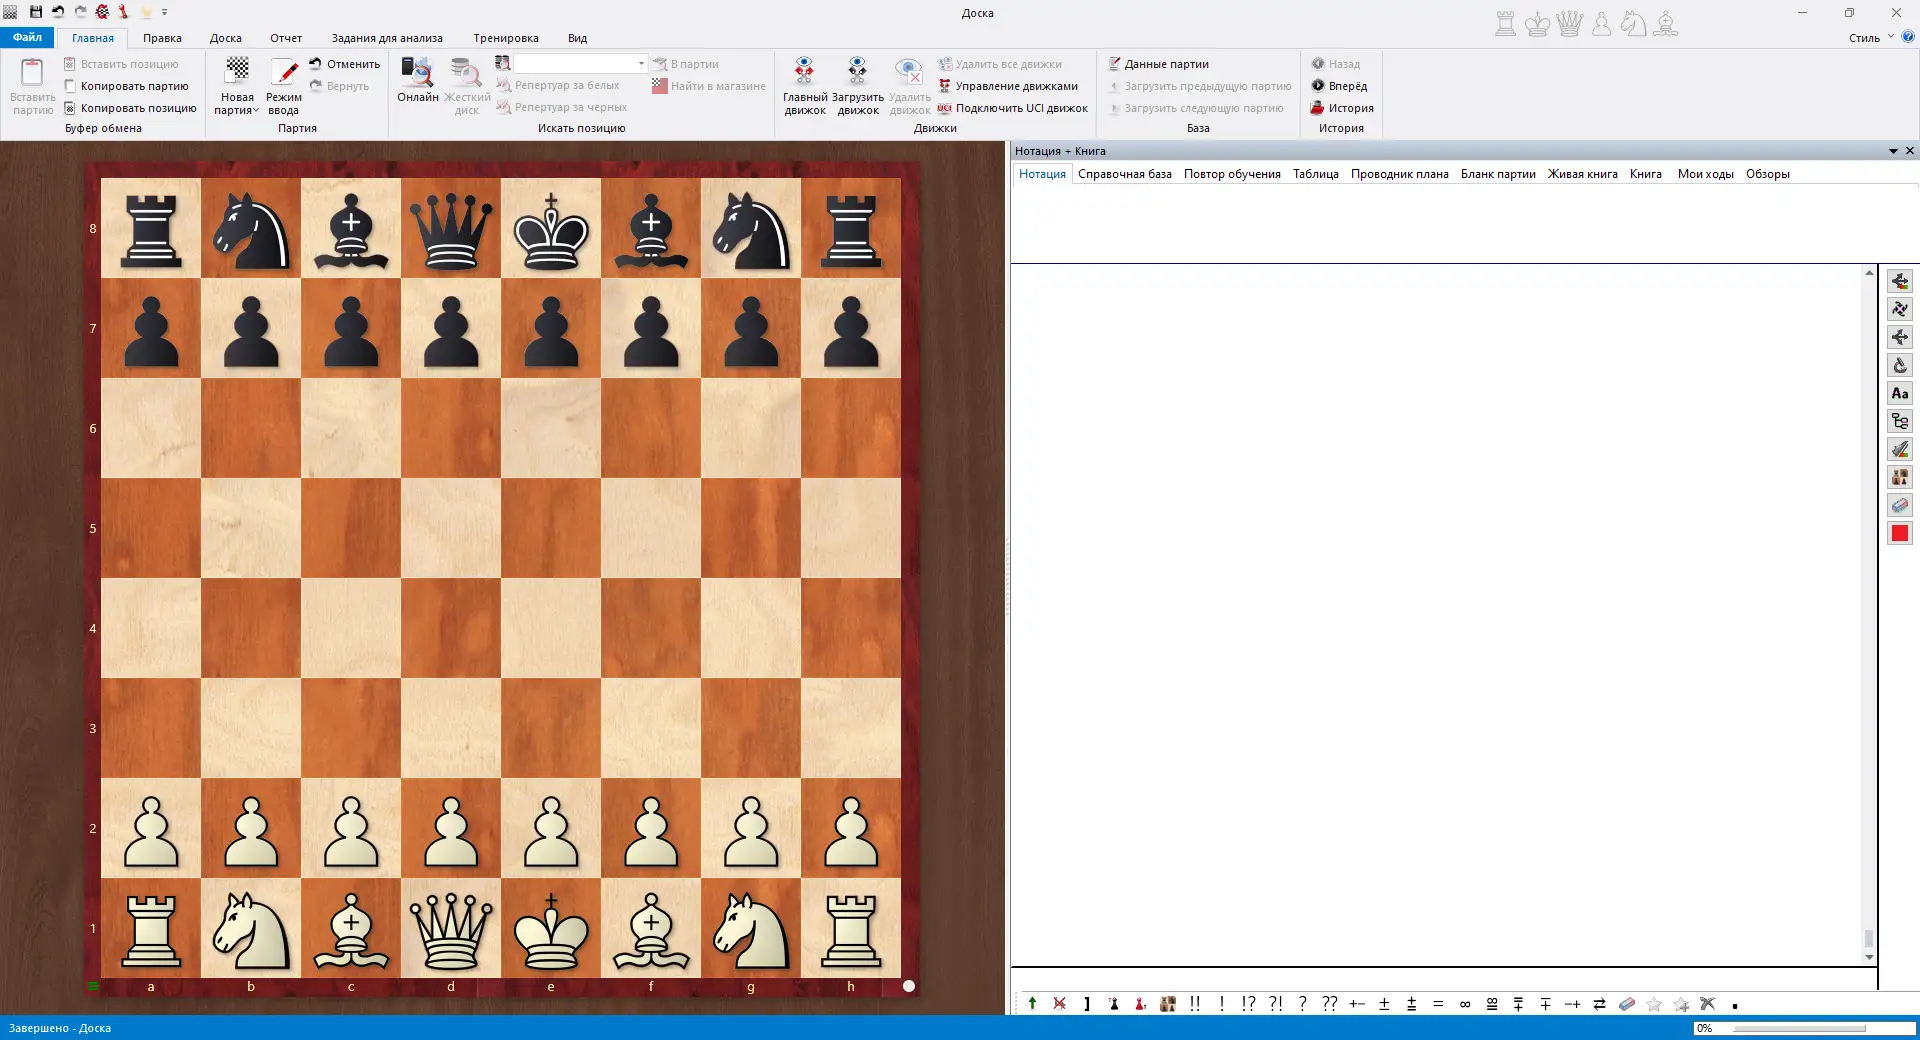Image resolution: width=1920 pixels, height=1040 pixels.
Task: Expand the Стиль dropdown menu
Action: click(1870, 38)
